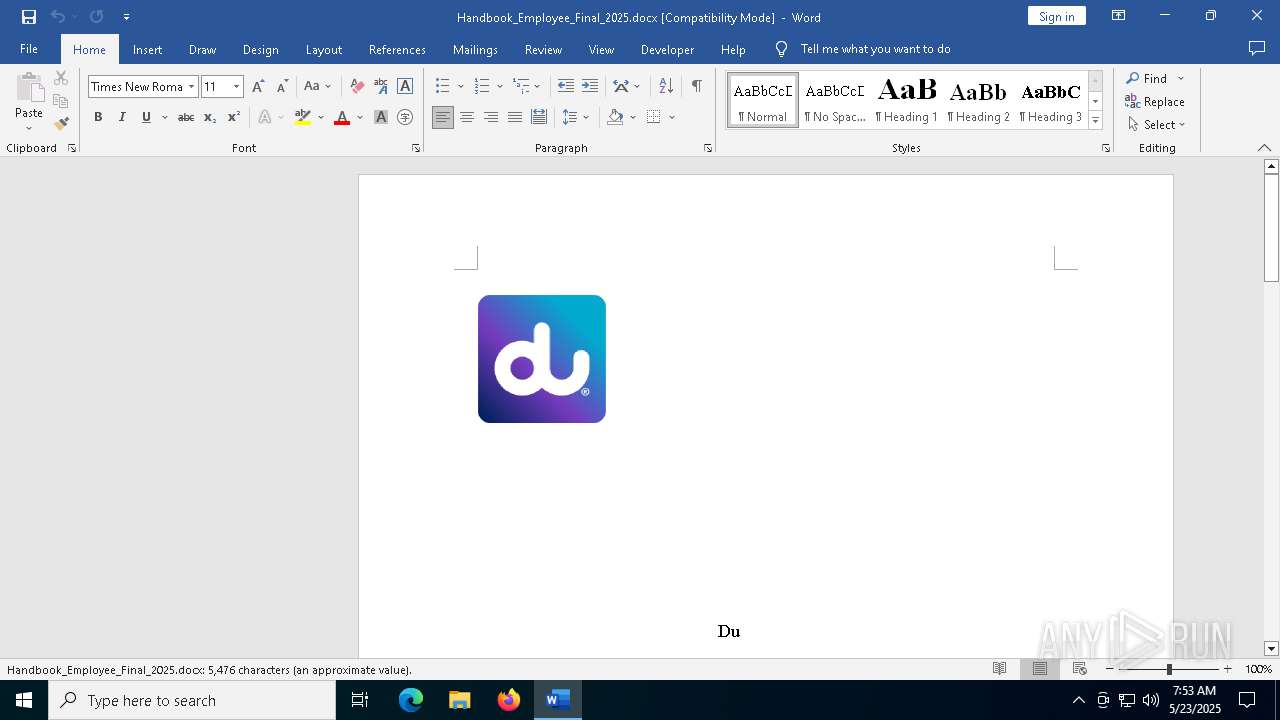Center align the paragraph
The height and width of the screenshot is (720, 1280).
point(467,117)
